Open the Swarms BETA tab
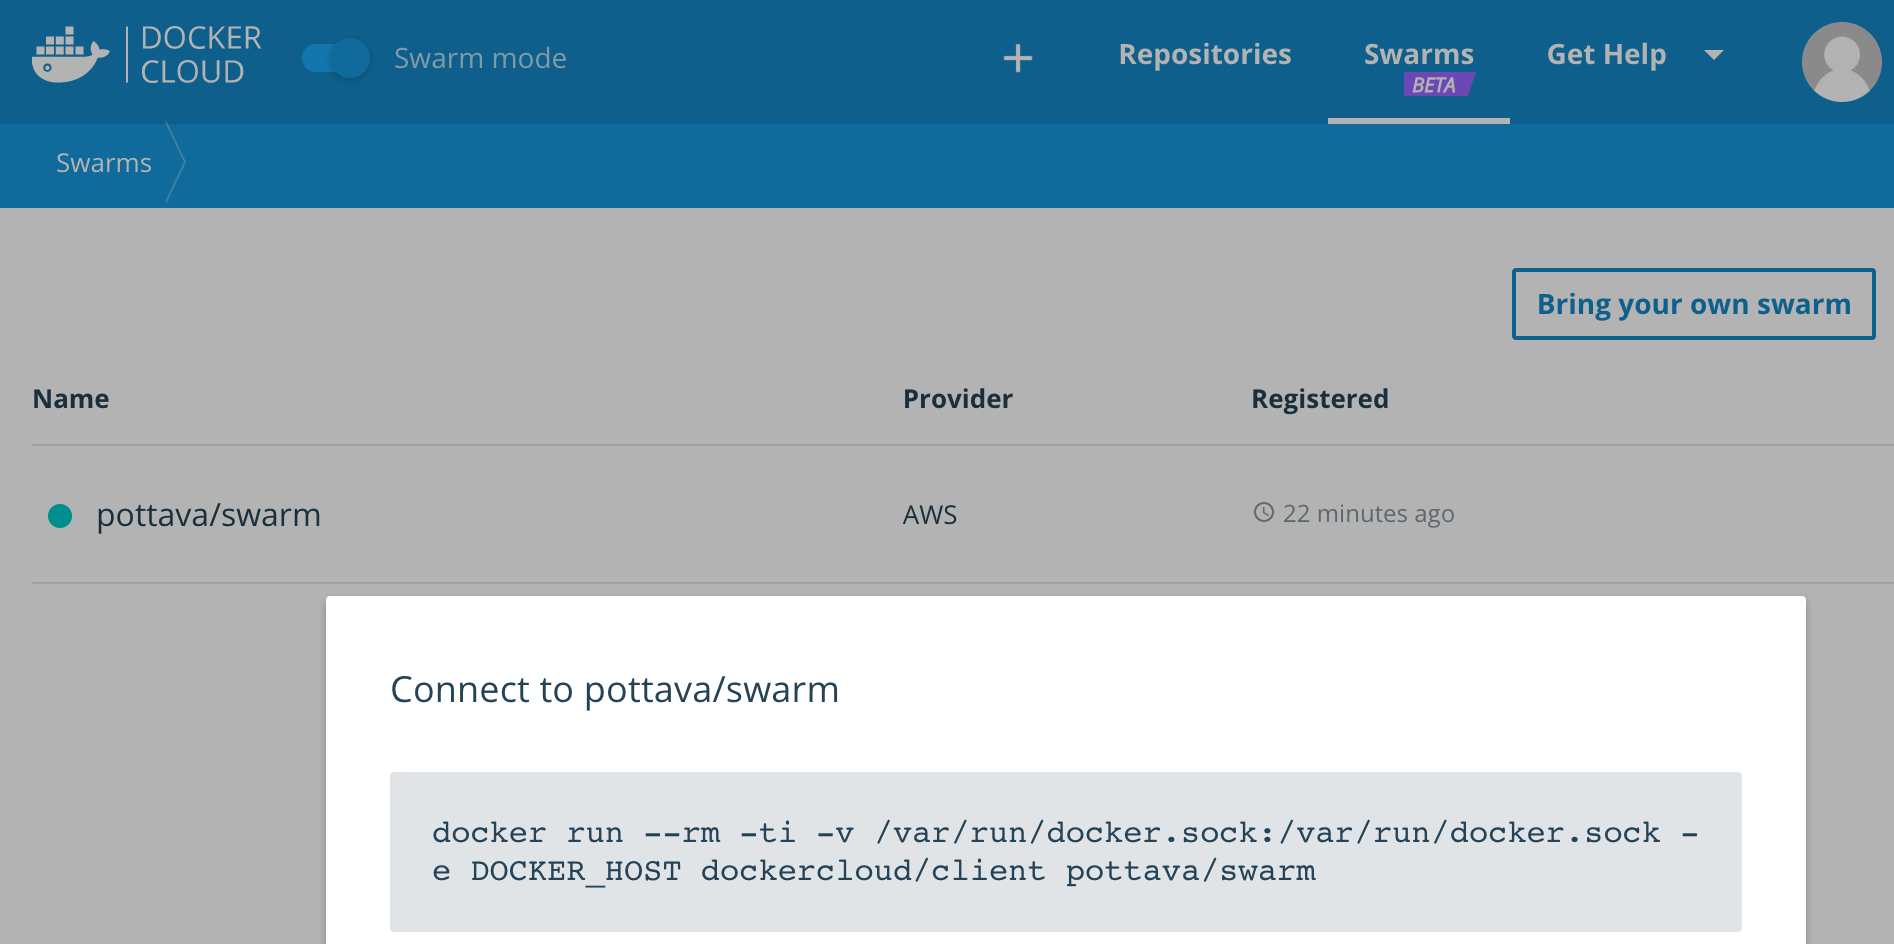 coord(1418,62)
